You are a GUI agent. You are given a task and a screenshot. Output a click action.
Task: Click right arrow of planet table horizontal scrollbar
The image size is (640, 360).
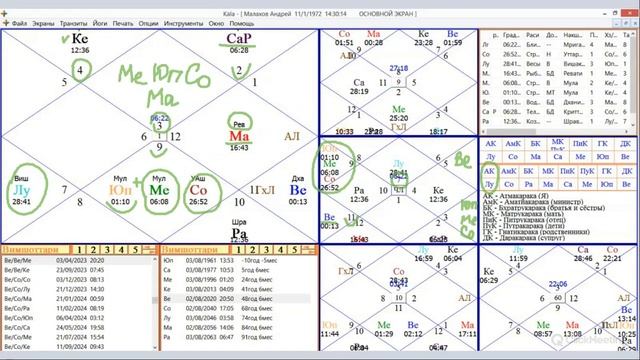point(627,131)
